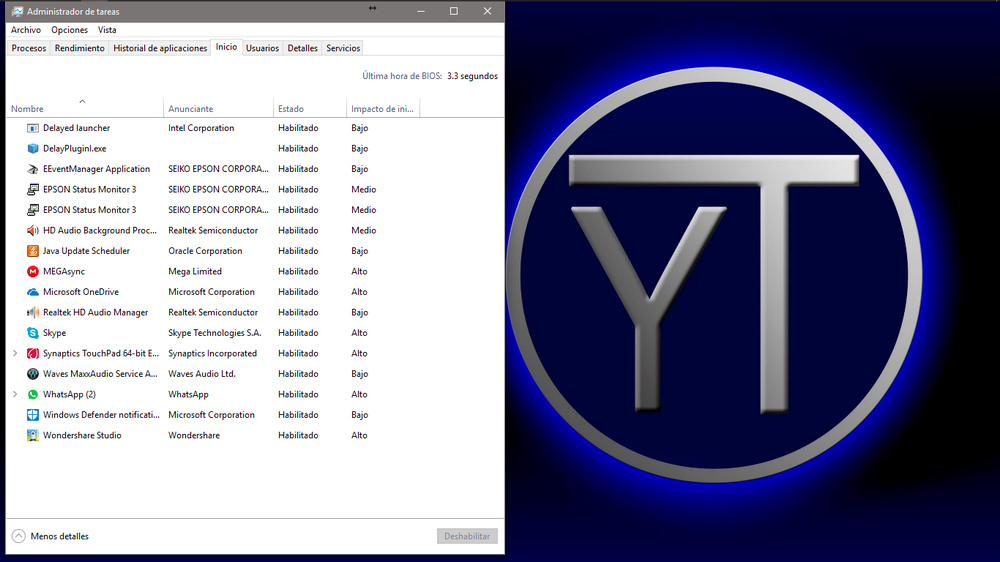Viewport: 1000px width, 562px height.
Task: Click the EEventManager Application icon
Action: (x=33, y=169)
